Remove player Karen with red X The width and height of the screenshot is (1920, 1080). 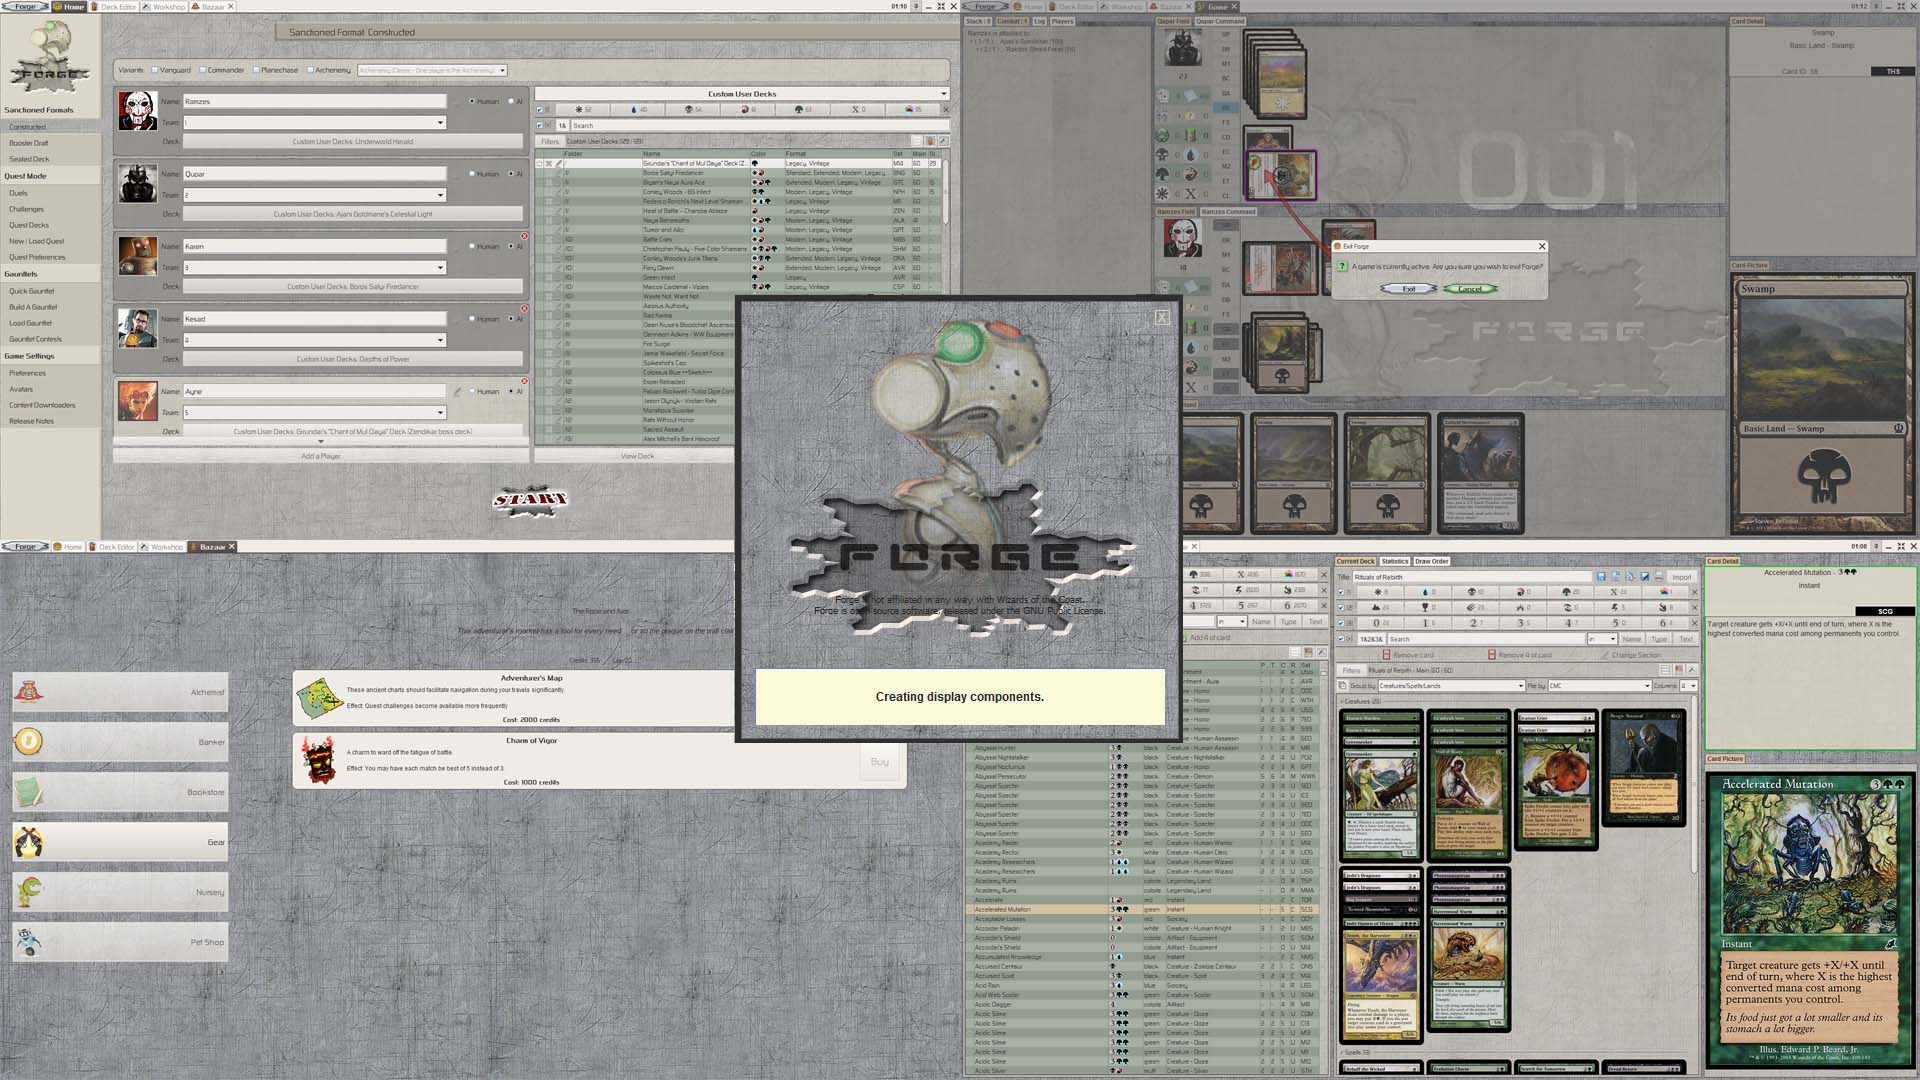[x=524, y=237]
